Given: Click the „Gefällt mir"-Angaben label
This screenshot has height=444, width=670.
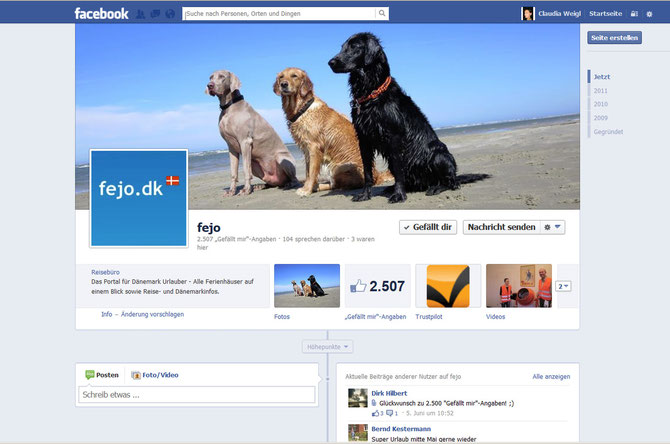Looking at the screenshot, I should 376,317.
